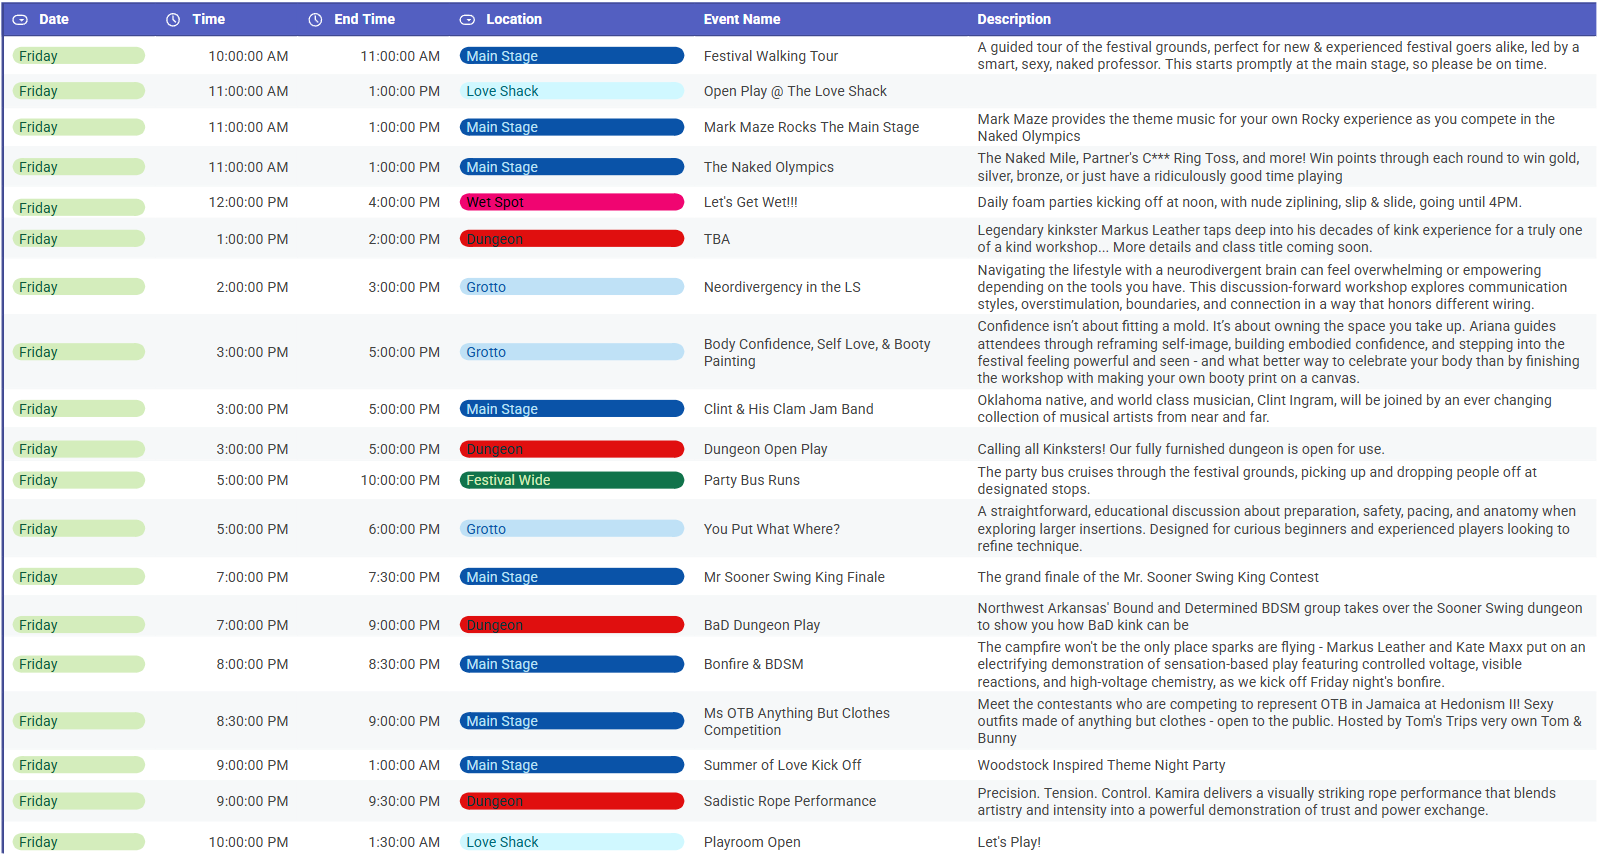Click the clock icon beside End Time header
The height and width of the screenshot is (856, 1599).
click(315, 20)
